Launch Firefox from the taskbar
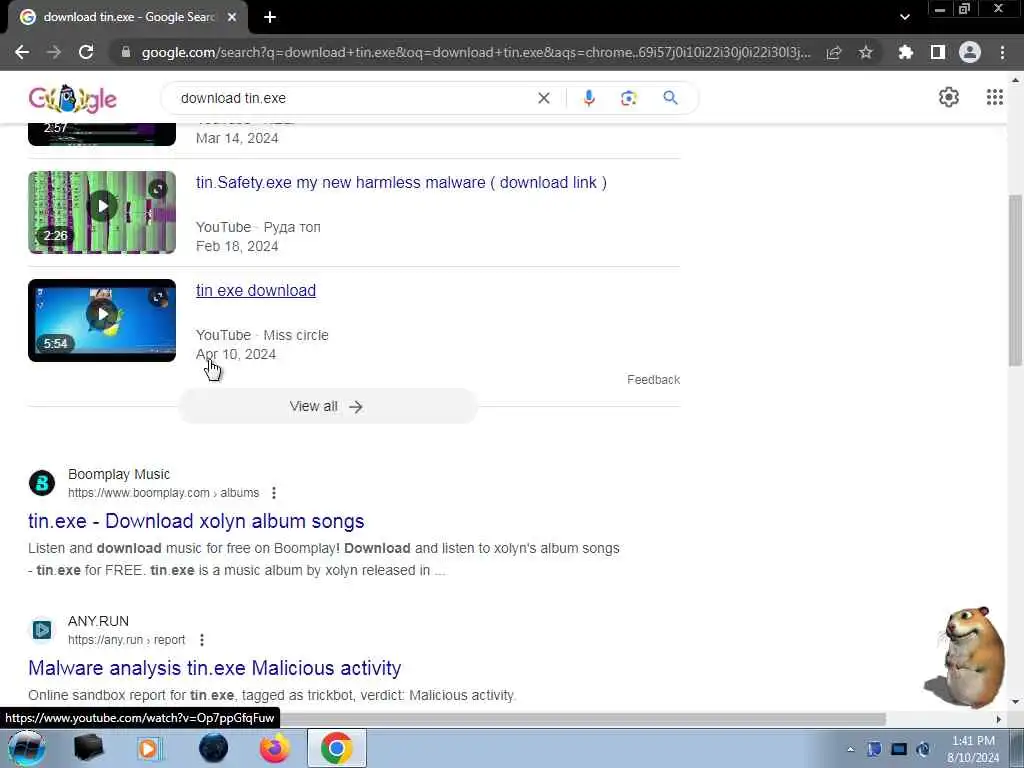Image resolution: width=1024 pixels, height=768 pixels. click(x=275, y=748)
